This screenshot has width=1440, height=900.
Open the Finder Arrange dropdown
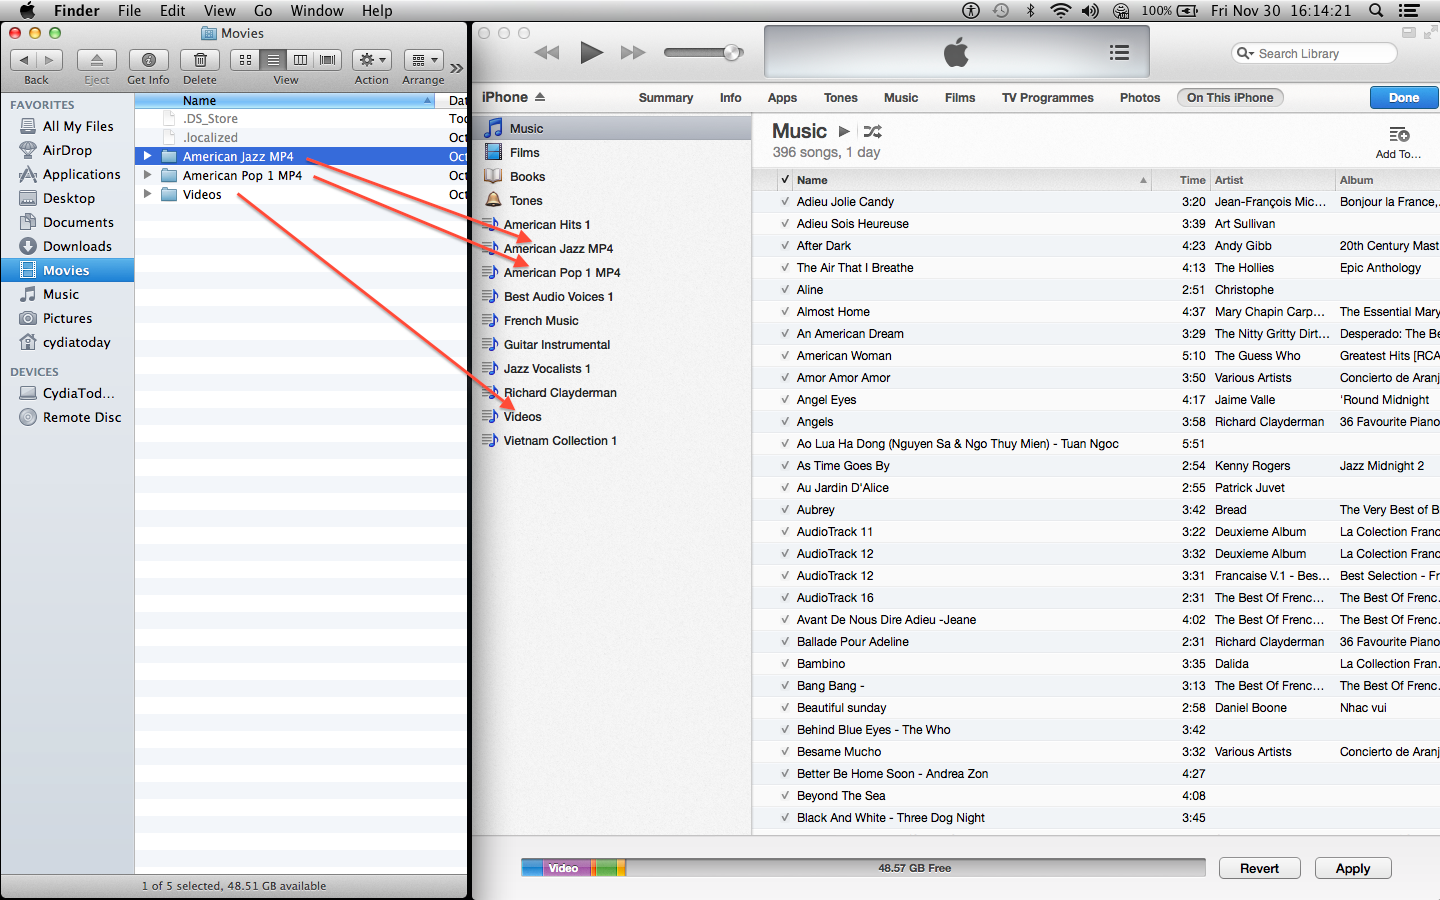(x=423, y=60)
